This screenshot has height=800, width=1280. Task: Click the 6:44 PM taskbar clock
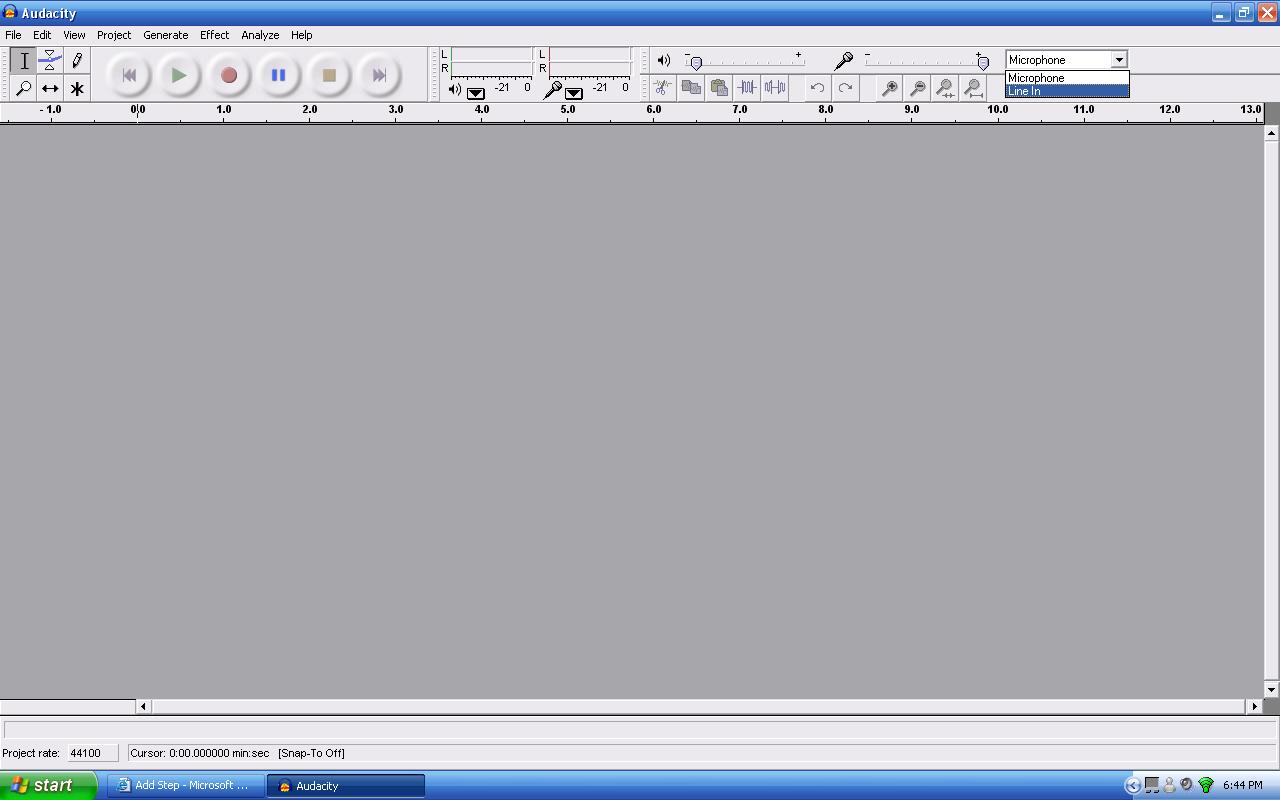tap(1242, 786)
